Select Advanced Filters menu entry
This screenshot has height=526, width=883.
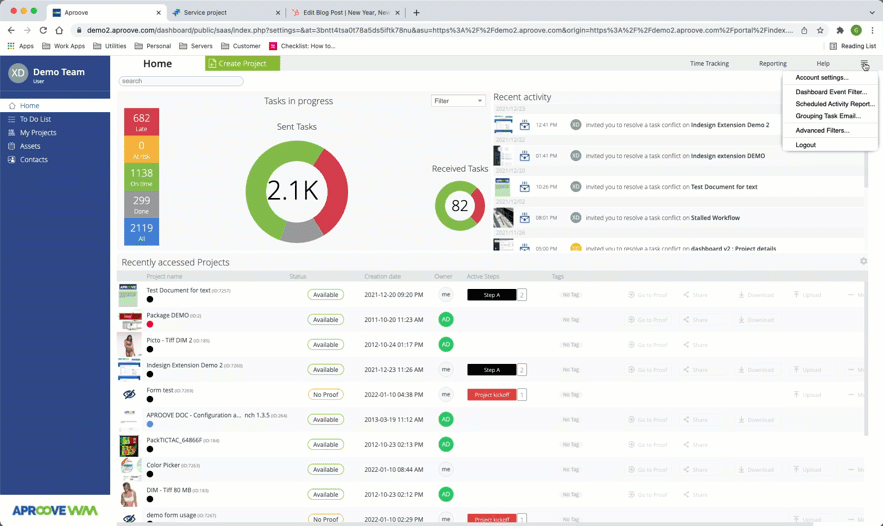point(822,130)
